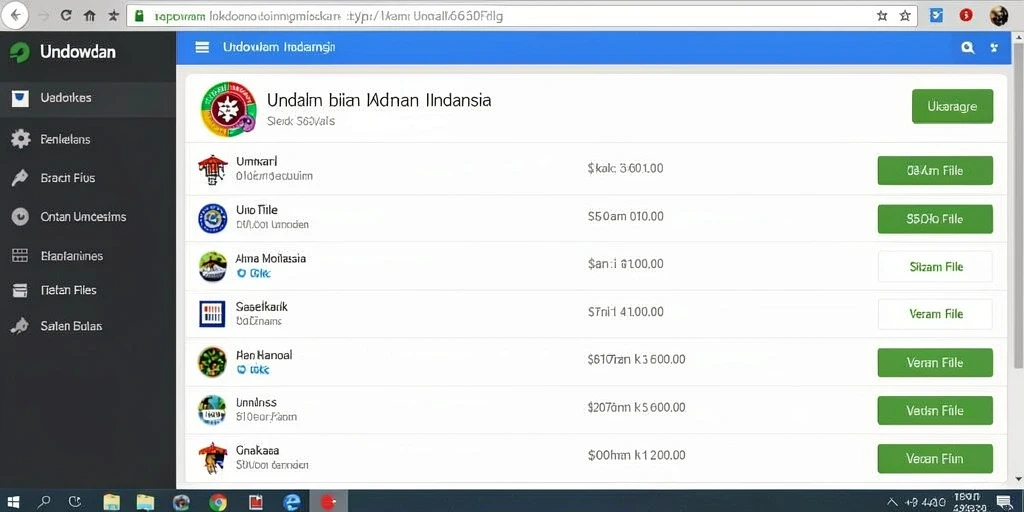Click the circular logo beside Undalm bian Wdnan Ilndansia
Image resolution: width=1024 pixels, height=512 pixels.
tap(229, 108)
